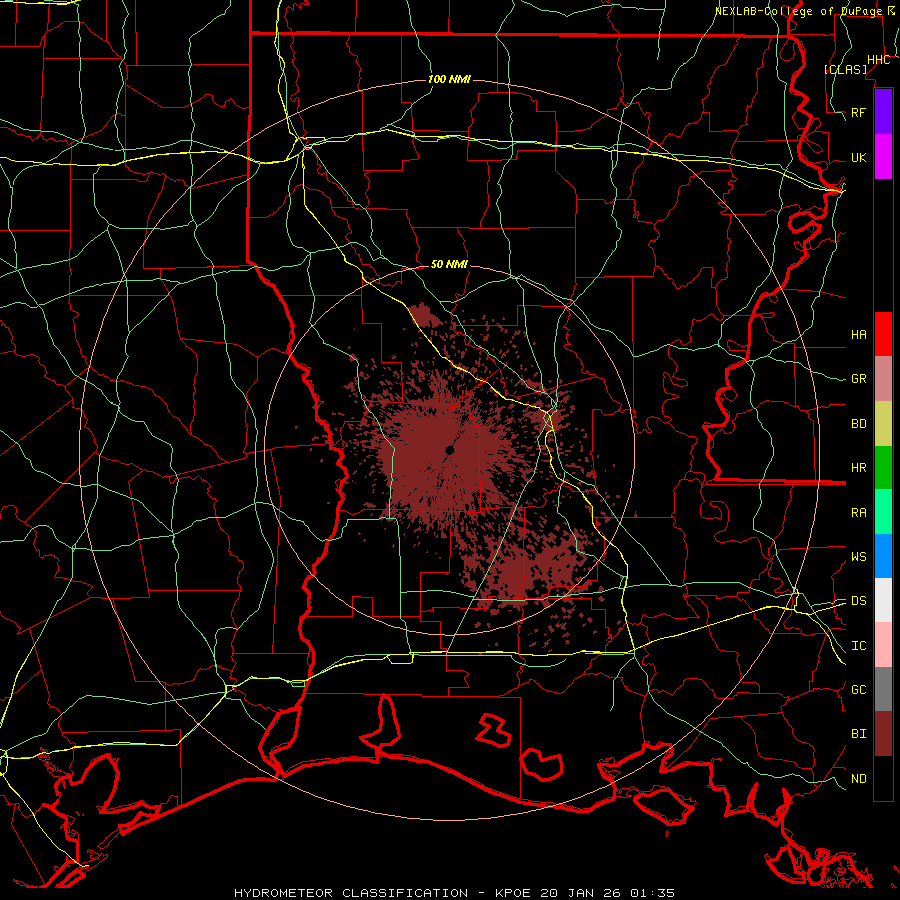Click the RF legend label
This screenshot has height=900, width=900.
click(x=859, y=112)
